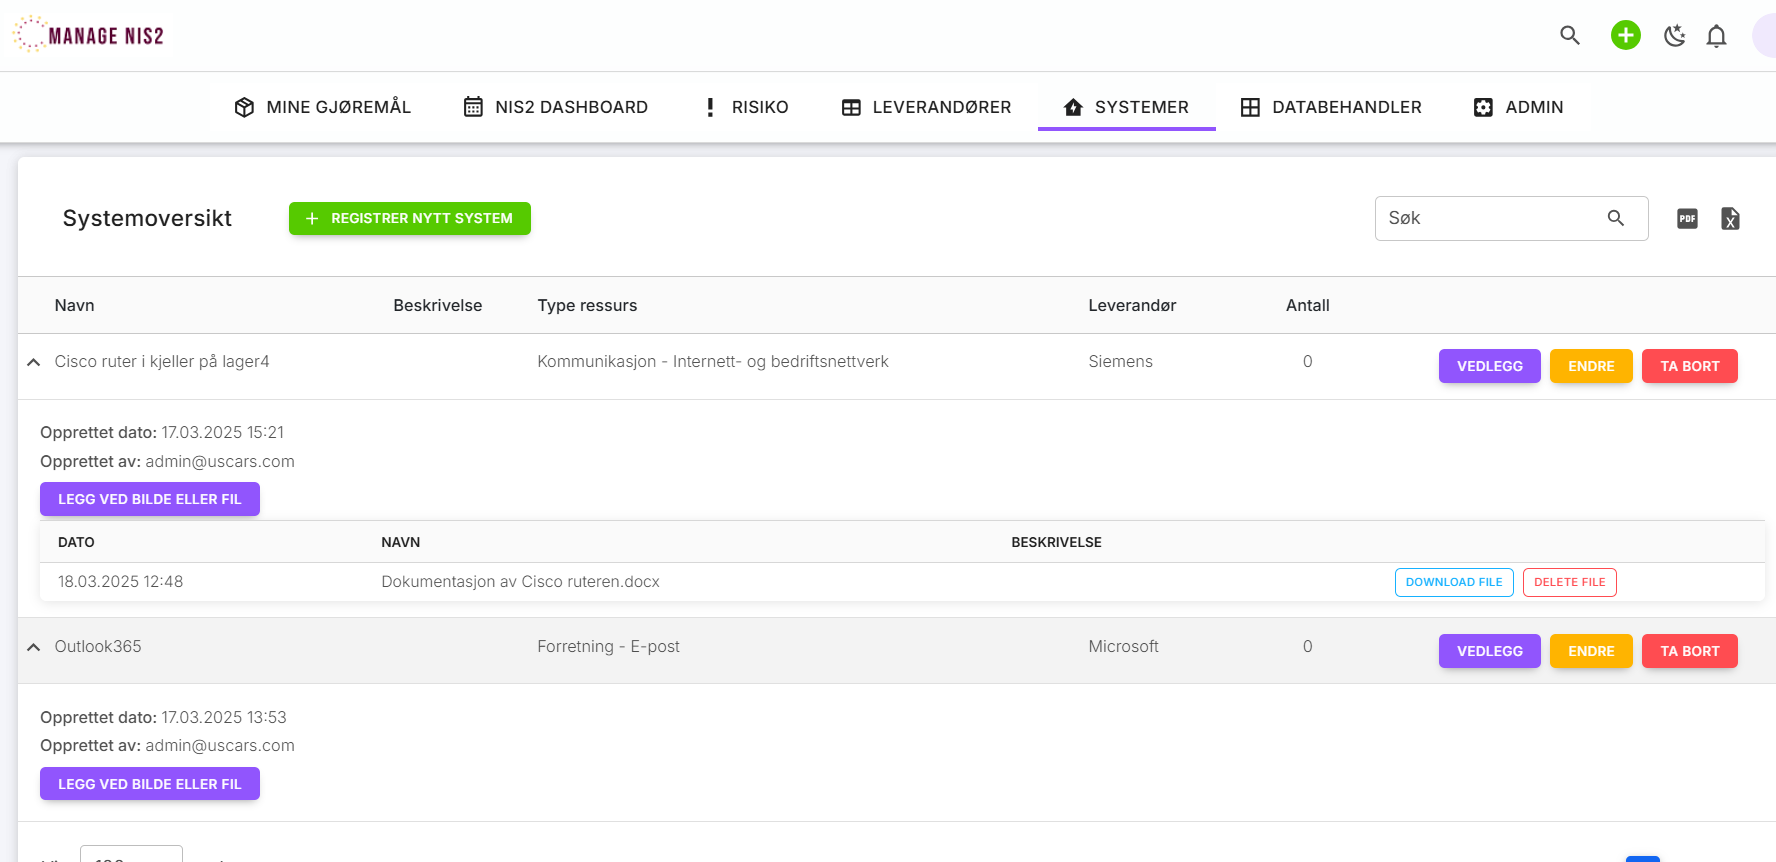
Task: Click the green plus add icon
Action: point(1625,36)
